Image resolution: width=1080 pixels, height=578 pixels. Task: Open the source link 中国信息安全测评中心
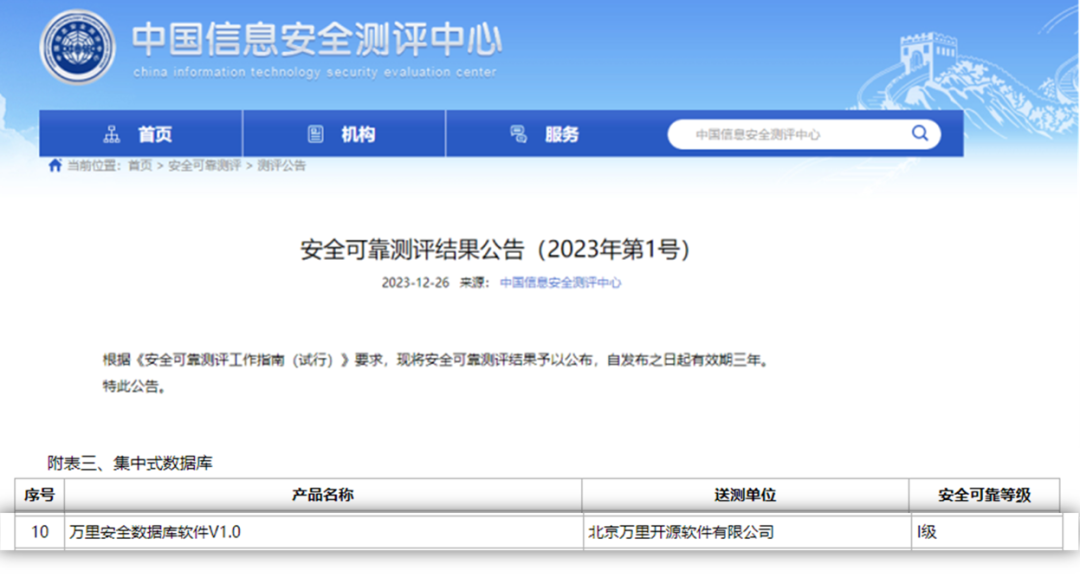click(x=560, y=282)
